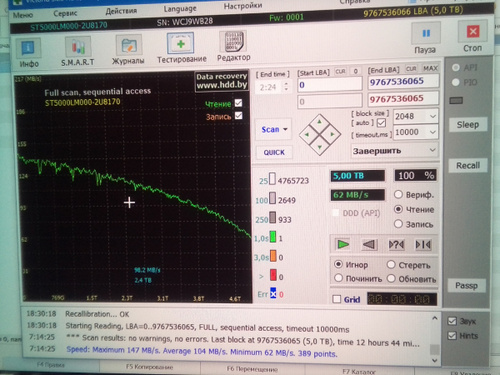500x375 pixels.
Task: Open the S.M.A.R.T attributes icon
Action: tap(78, 47)
